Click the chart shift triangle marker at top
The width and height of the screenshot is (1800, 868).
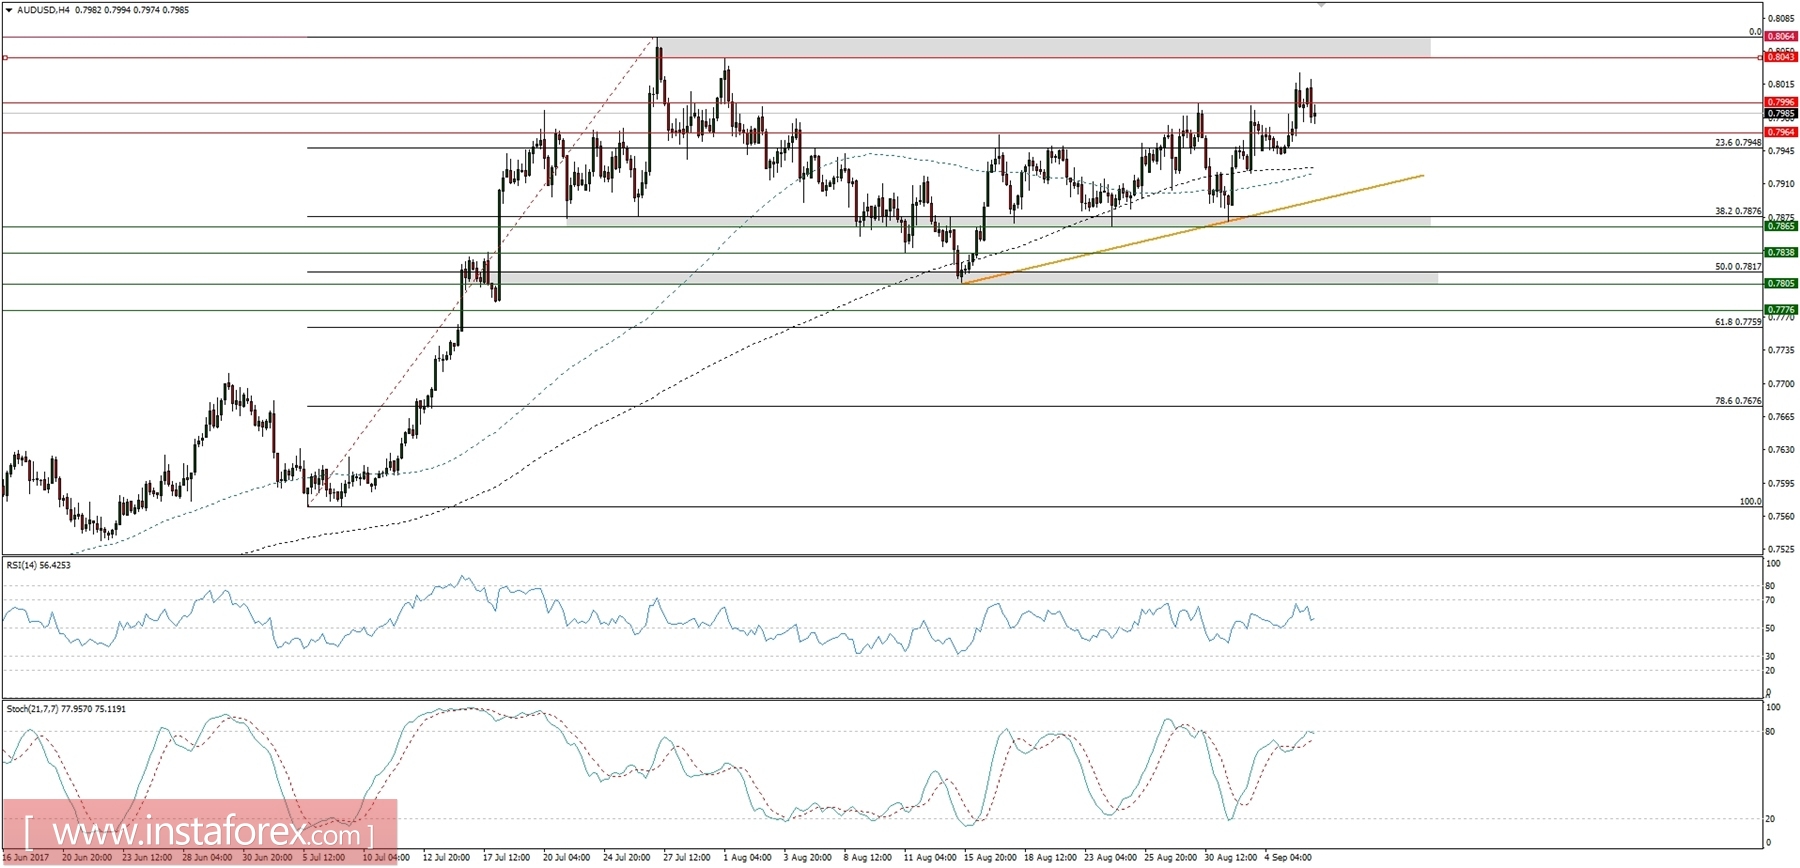[x=1321, y=5]
